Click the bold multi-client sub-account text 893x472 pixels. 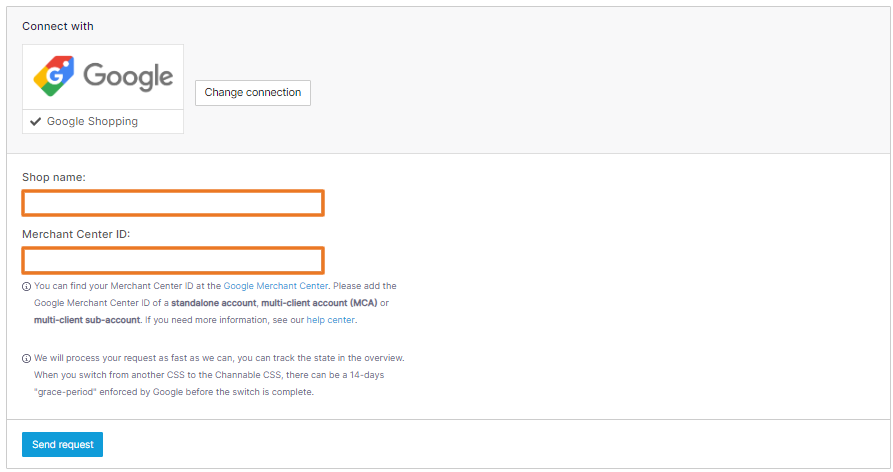tap(87, 320)
